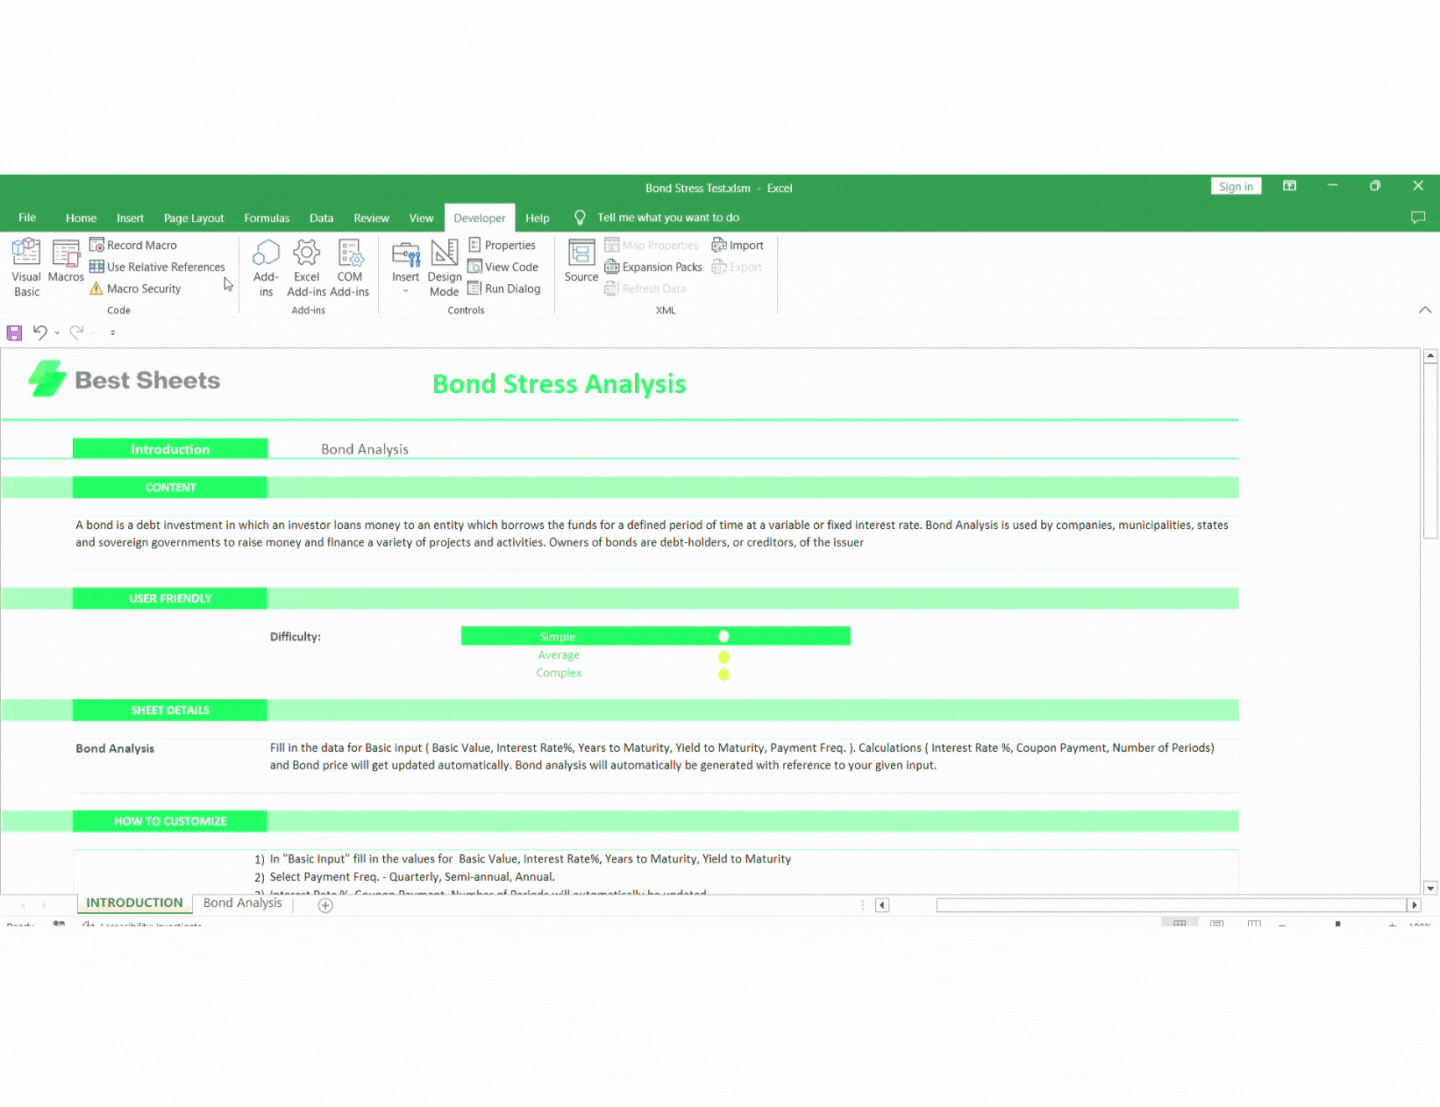Select the Bond Stress Analysis title
Image resolution: width=1440 pixels, height=1107 pixels.
point(559,384)
